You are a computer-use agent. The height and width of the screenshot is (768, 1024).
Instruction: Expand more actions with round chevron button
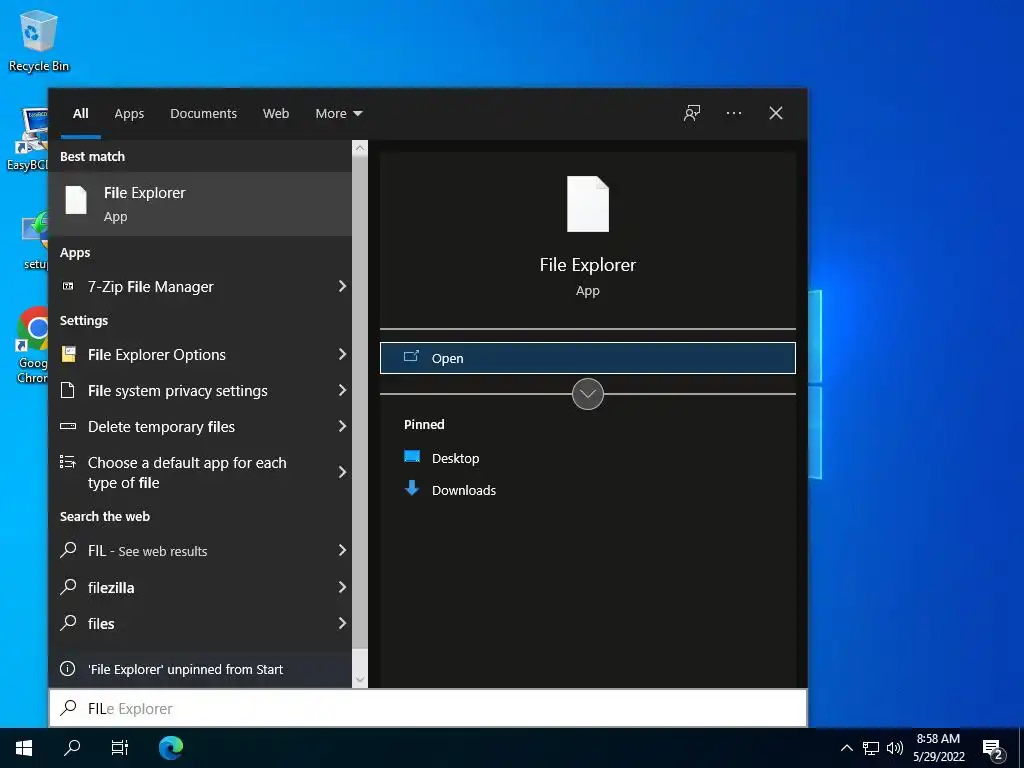(588, 394)
